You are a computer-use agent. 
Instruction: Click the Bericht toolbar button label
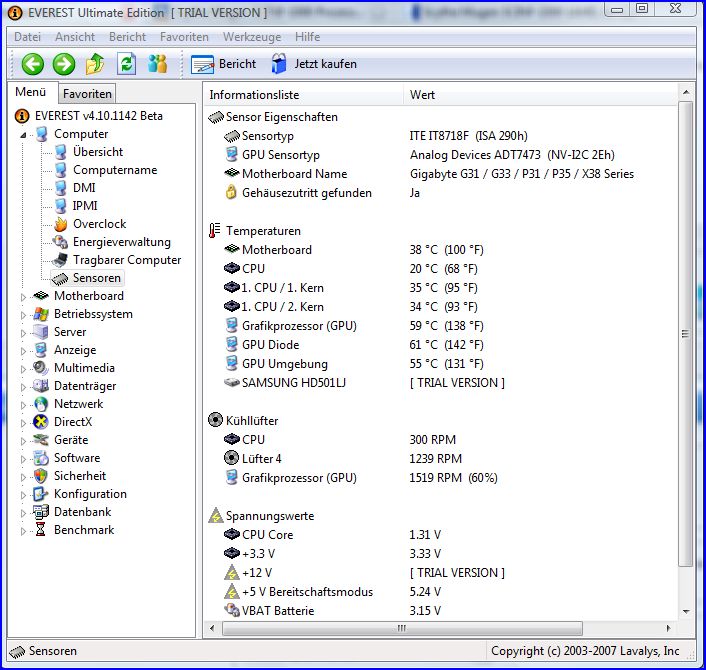tap(237, 64)
